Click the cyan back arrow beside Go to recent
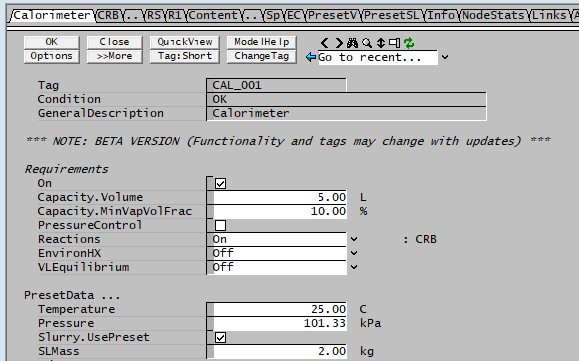This screenshot has height=361, width=579. (x=311, y=57)
